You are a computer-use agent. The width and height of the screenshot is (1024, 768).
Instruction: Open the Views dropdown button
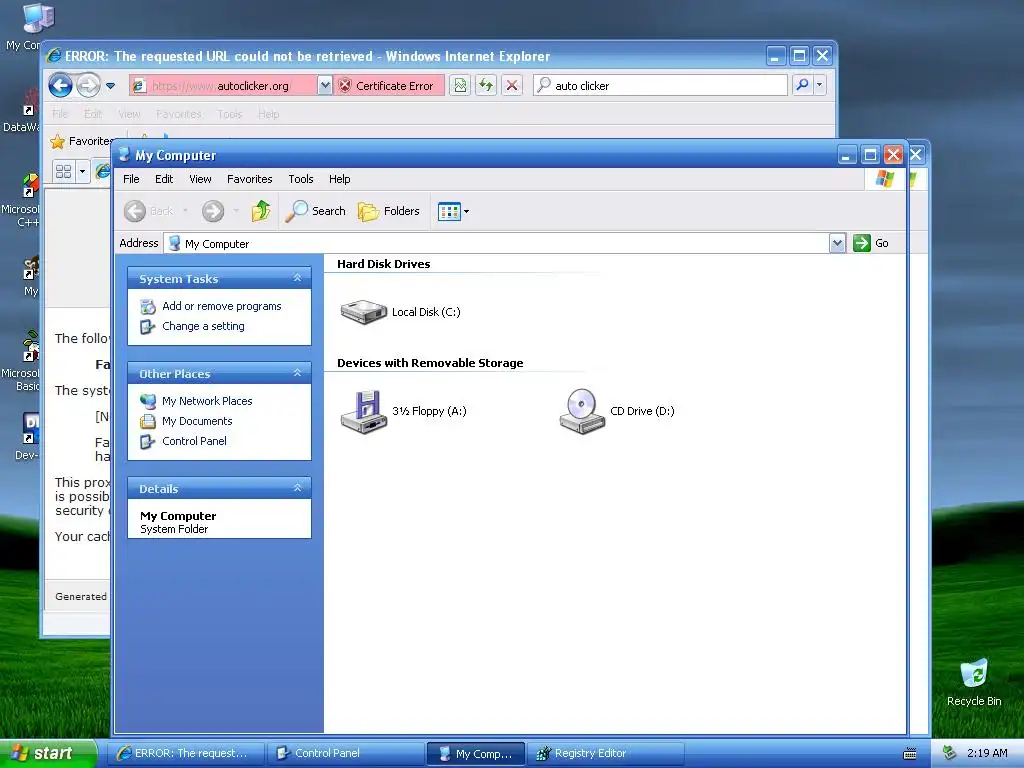click(x=453, y=211)
